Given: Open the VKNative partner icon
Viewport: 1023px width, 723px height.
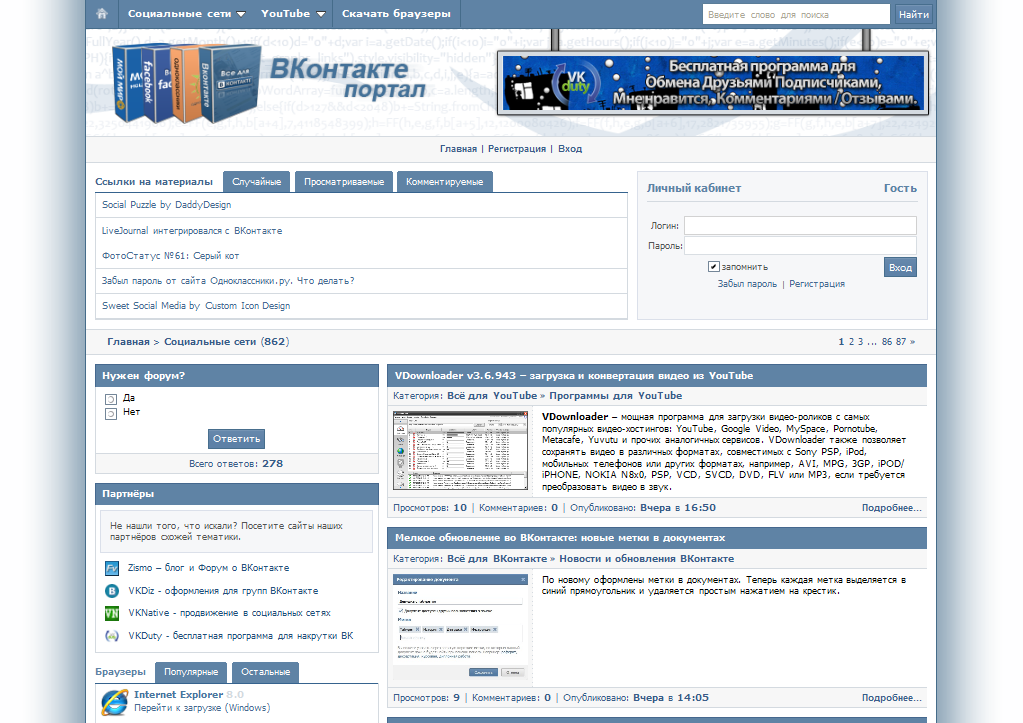Looking at the screenshot, I should click(x=112, y=613).
